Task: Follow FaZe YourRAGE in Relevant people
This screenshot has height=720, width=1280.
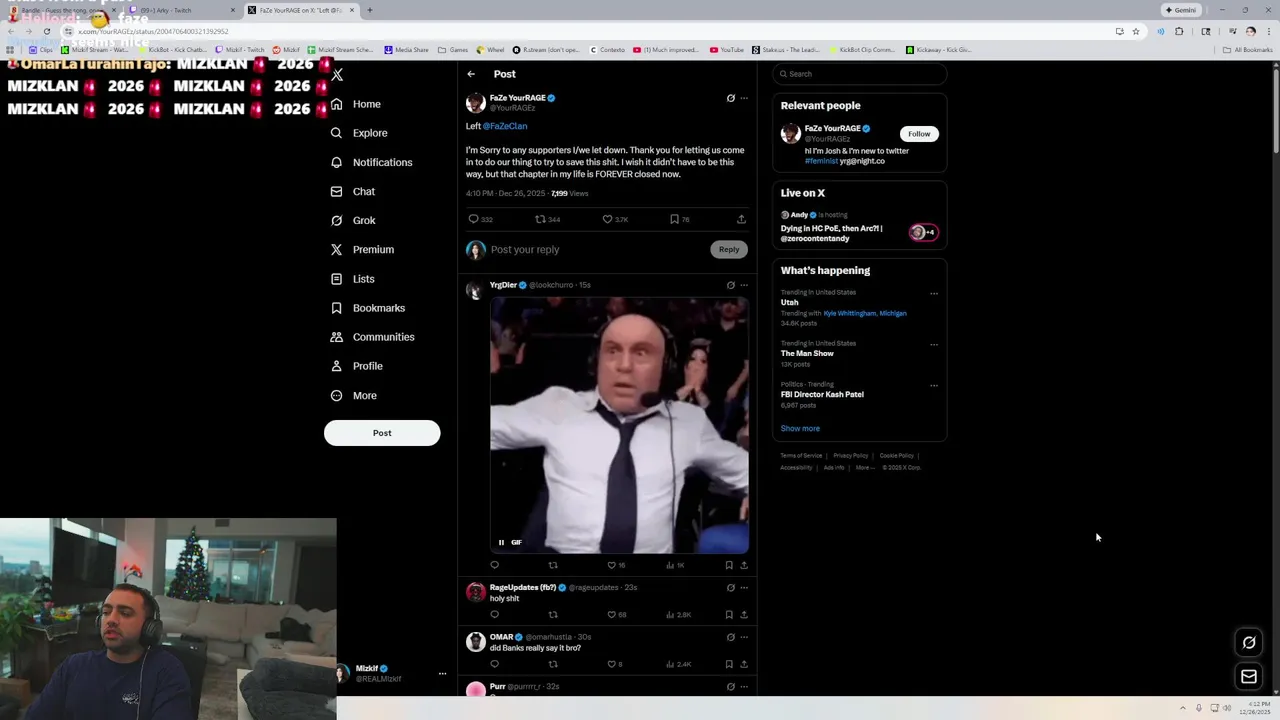Action: (x=919, y=134)
